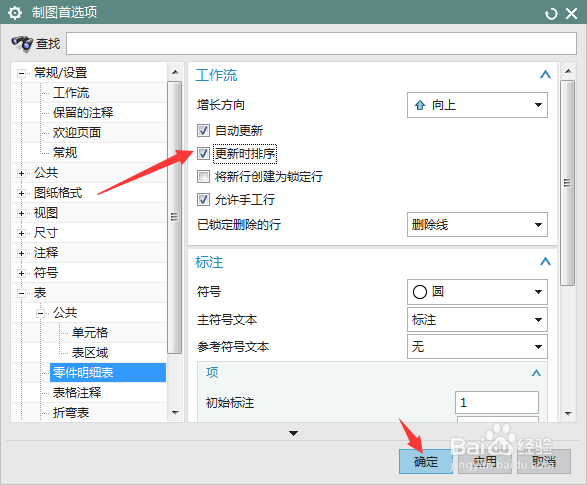Click the 应用 button
Image resolution: width=587 pixels, height=485 pixels.
tap(485, 462)
